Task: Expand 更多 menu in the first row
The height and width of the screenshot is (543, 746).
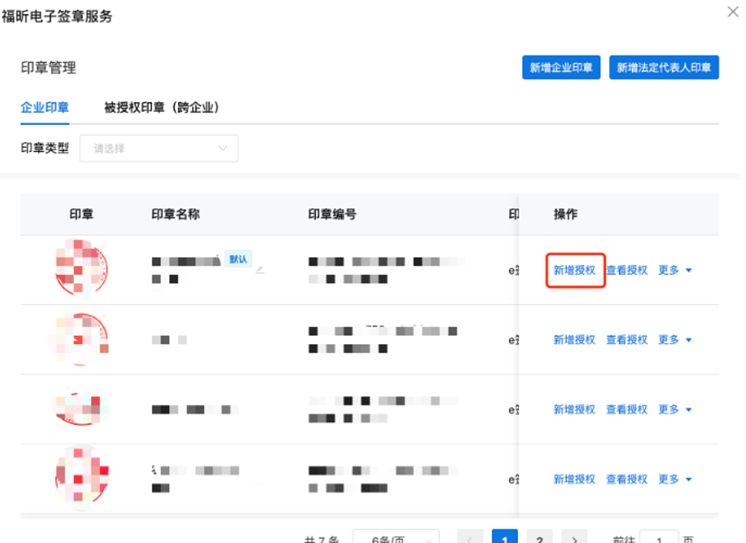Action: tap(675, 270)
